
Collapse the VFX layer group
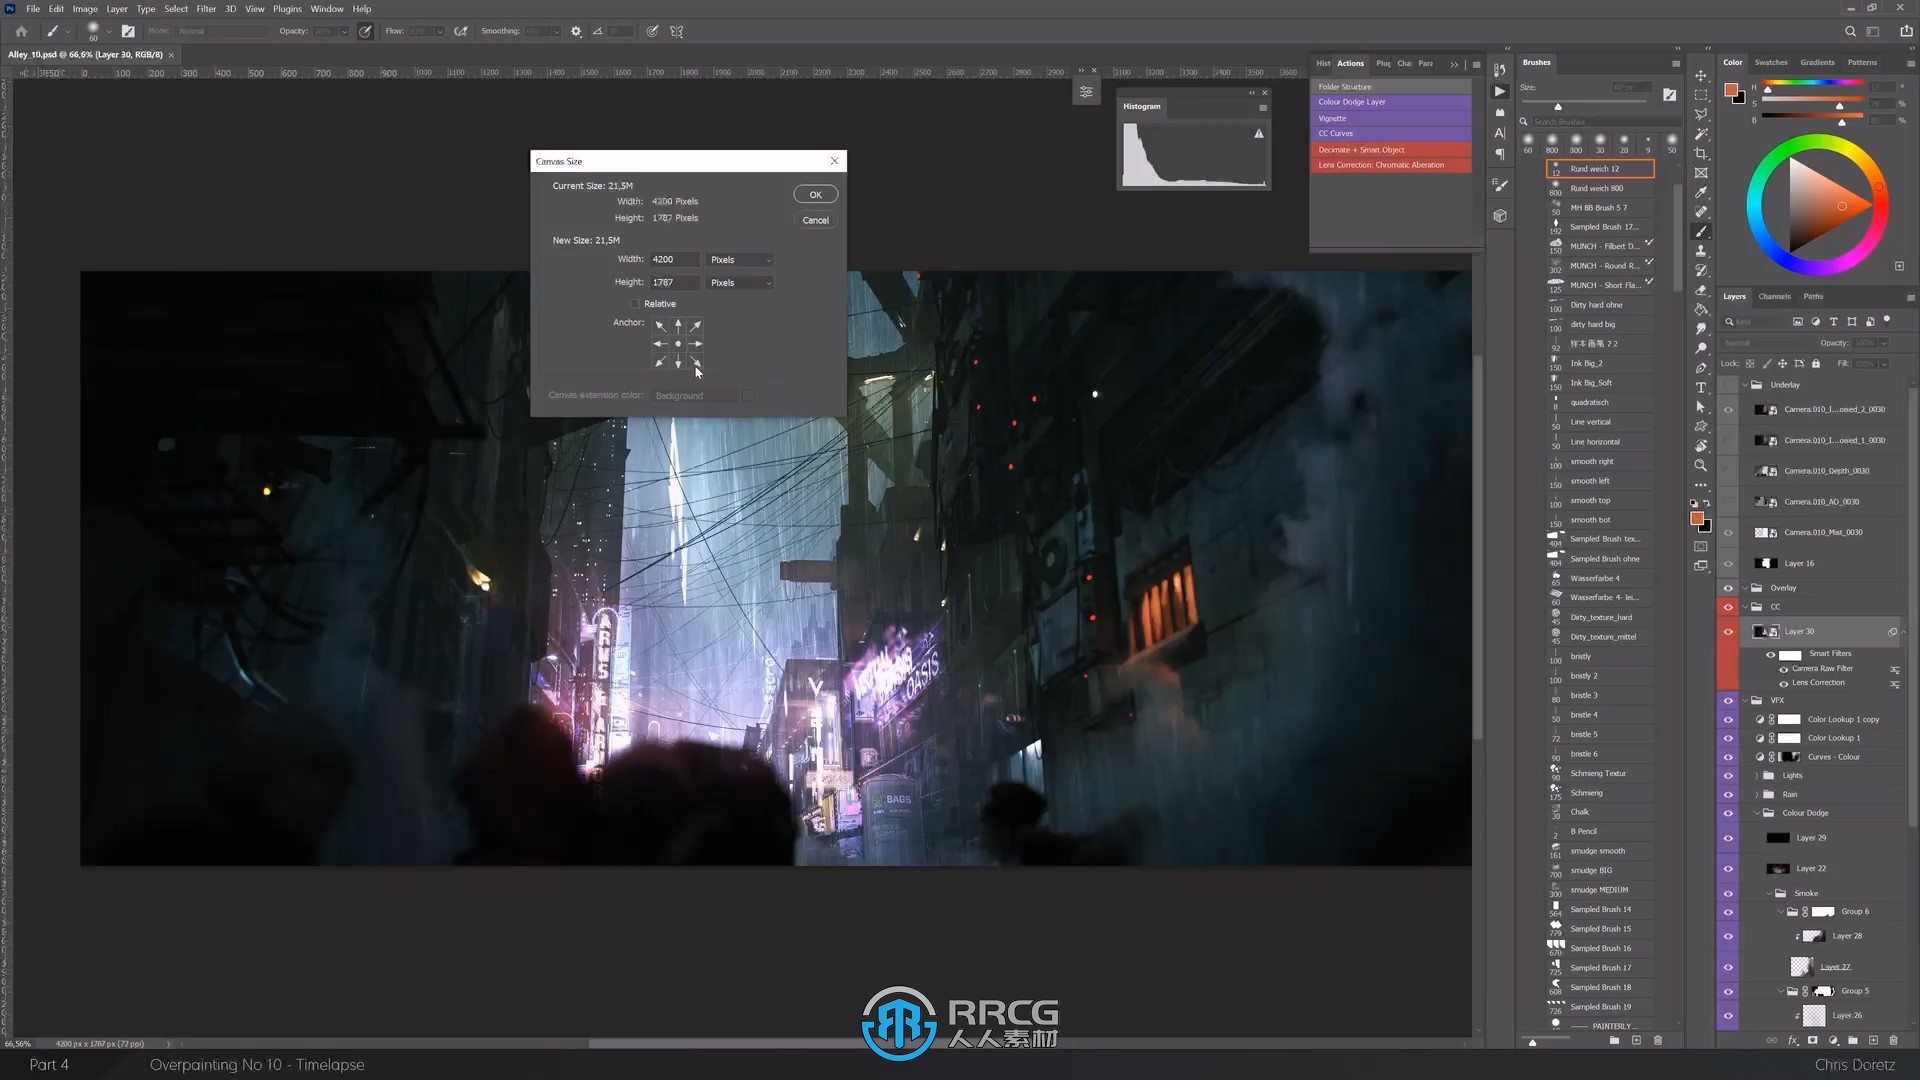[1745, 701]
